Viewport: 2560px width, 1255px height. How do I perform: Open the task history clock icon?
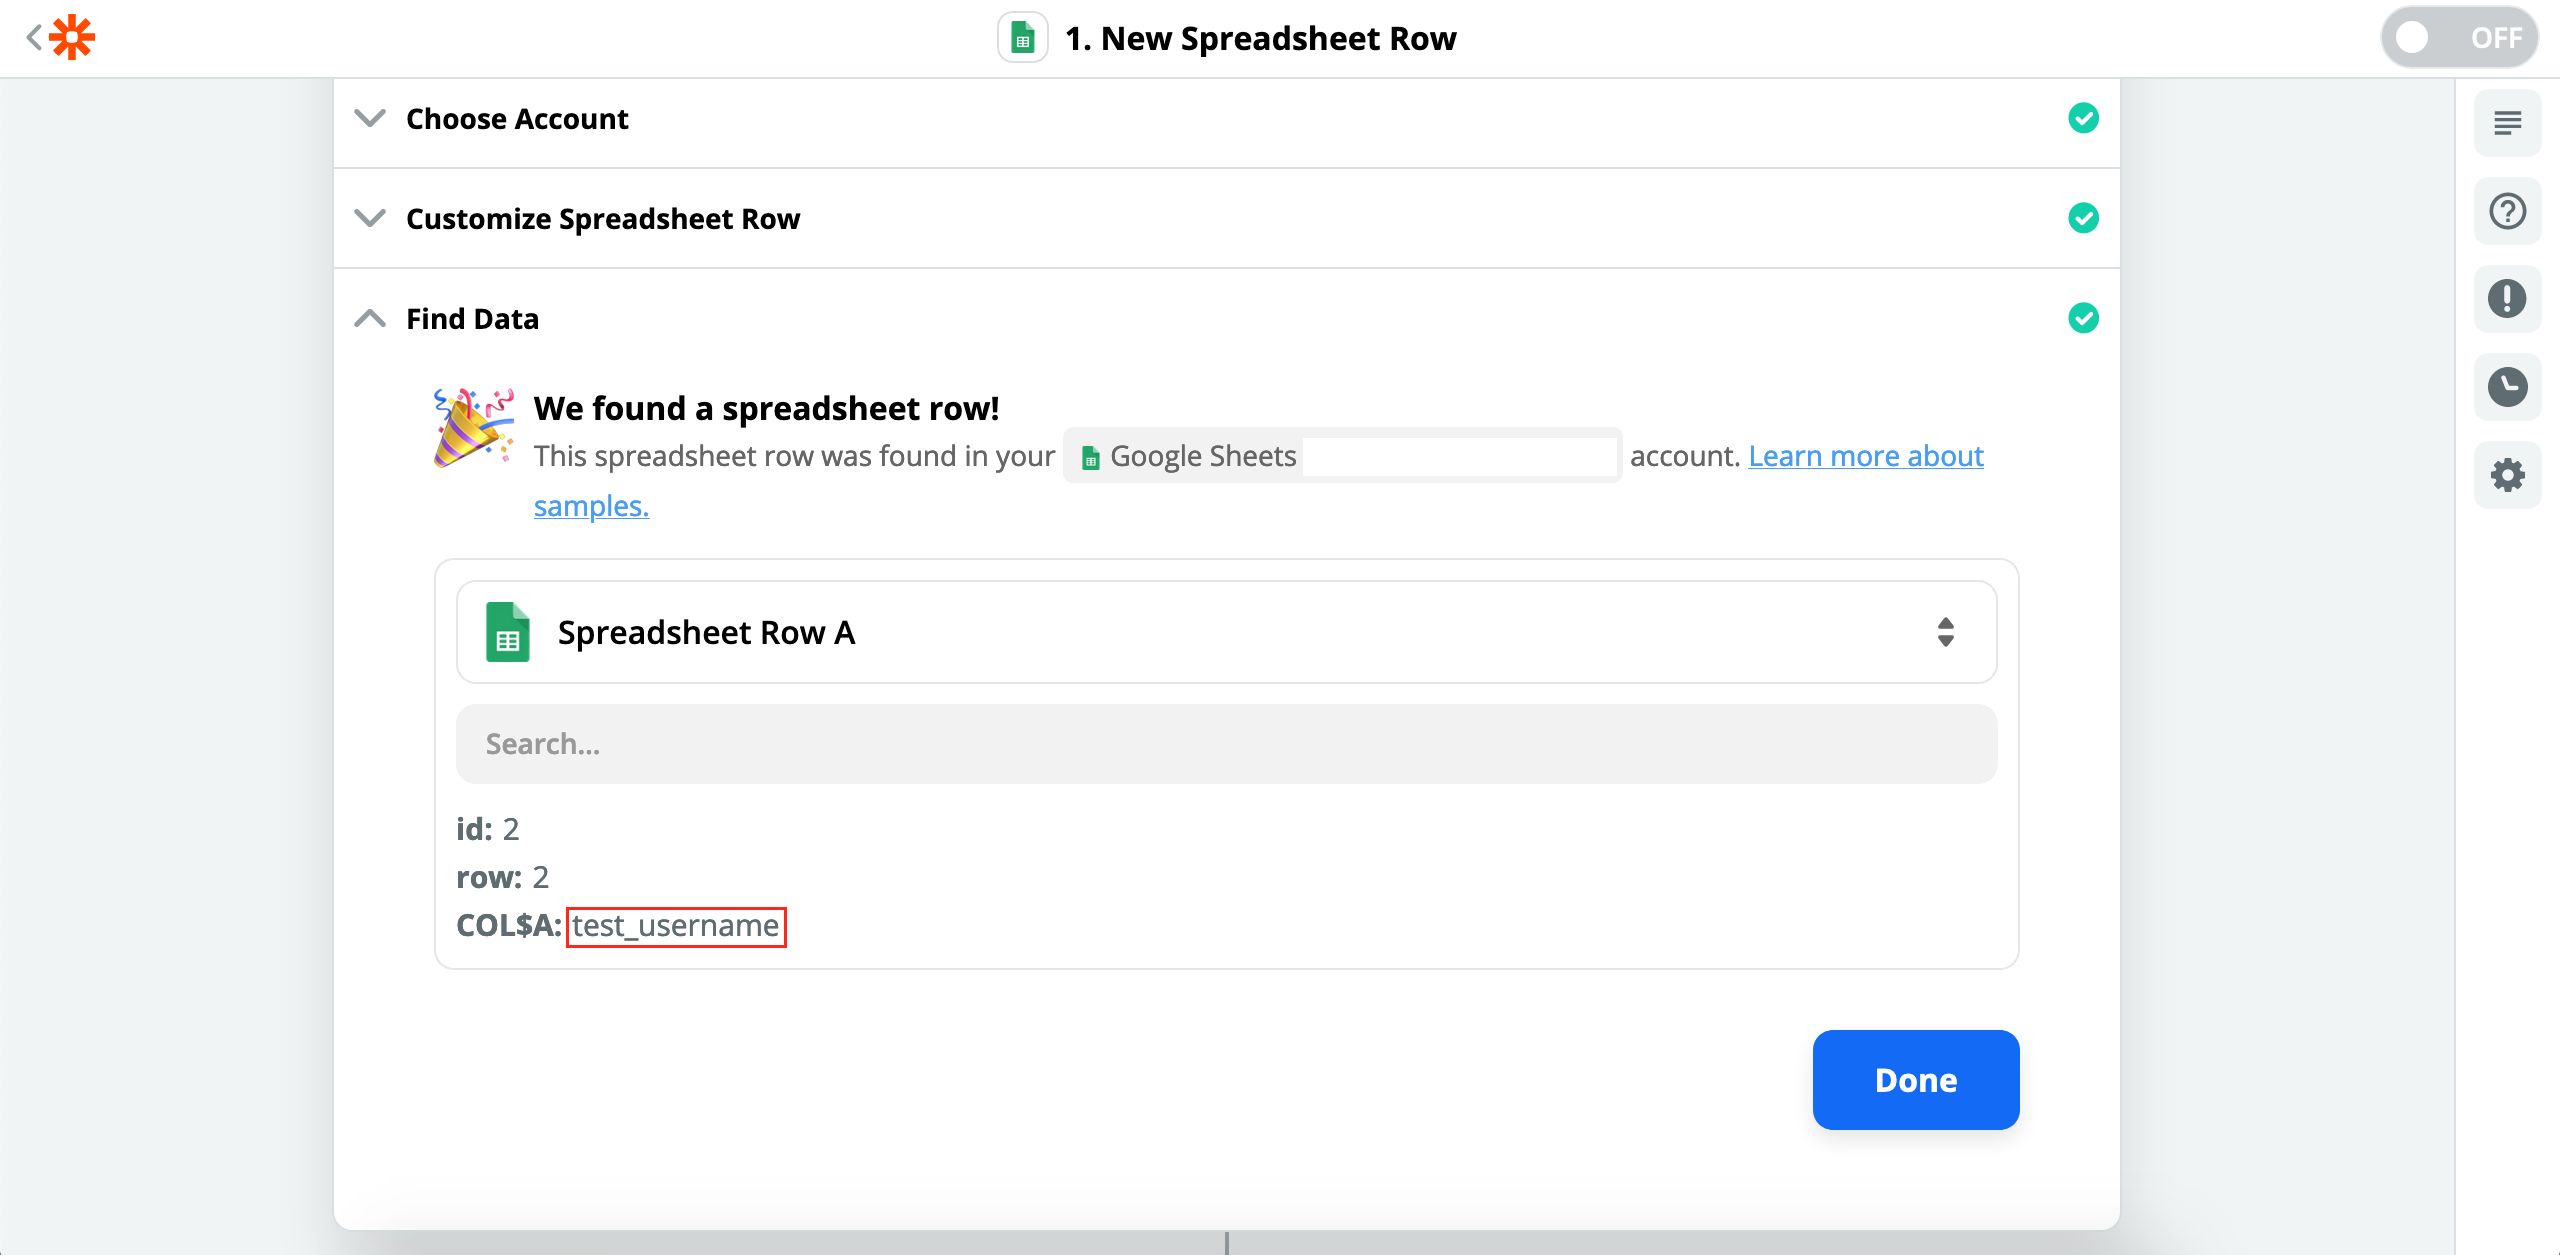(x=2507, y=386)
